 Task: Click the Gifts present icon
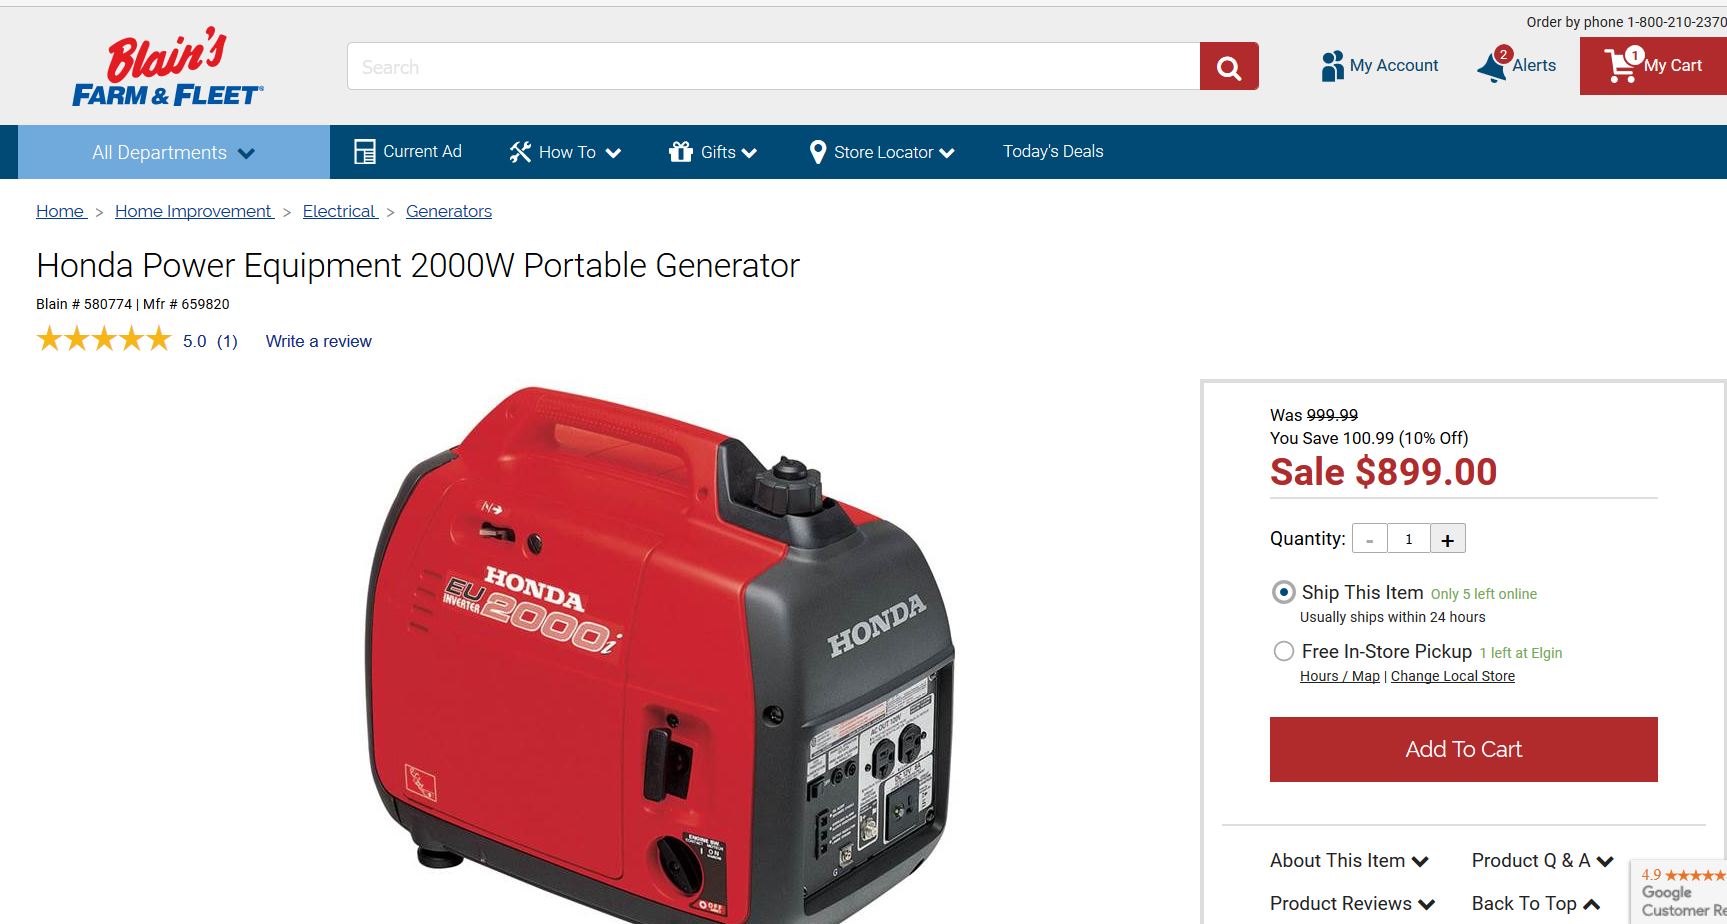point(681,152)
